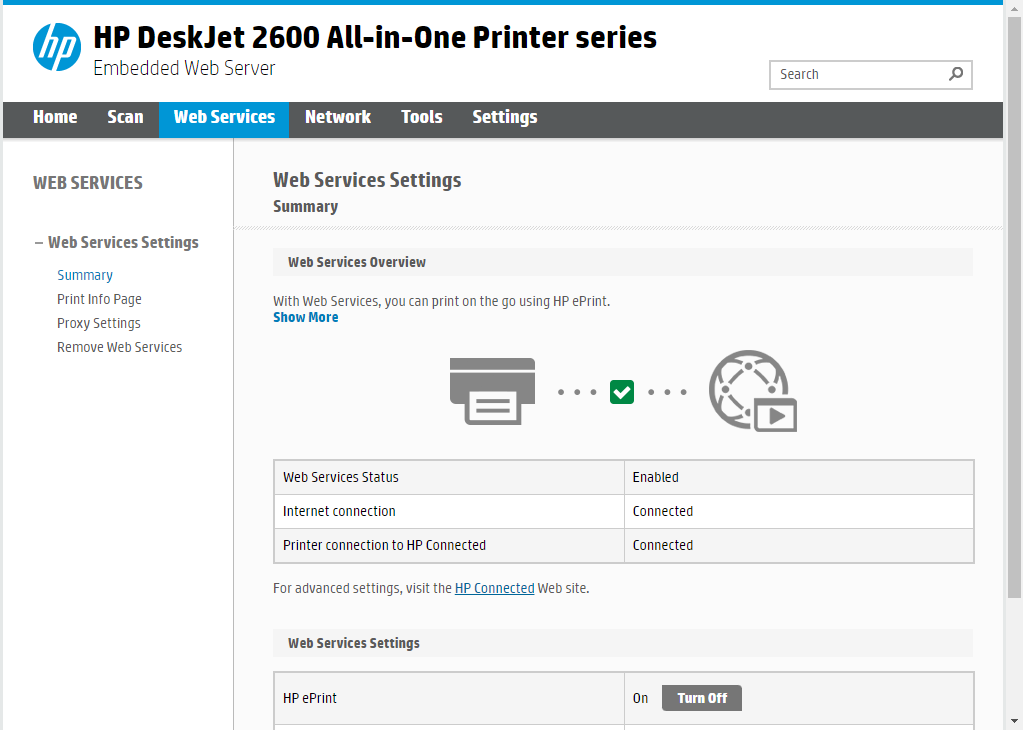Click the search magnifier icon
The image size is (1023, 730).
956,74
